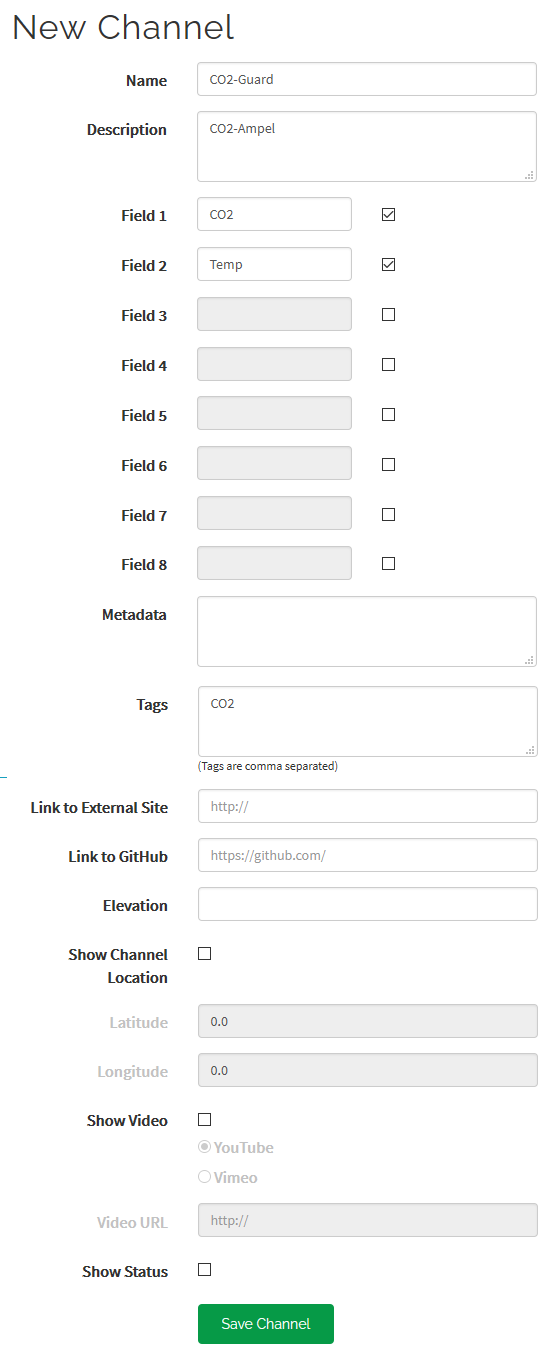The image size is (557, 1360).
Task: Click the Save Channel button
Action: [x=266, y=1323]
